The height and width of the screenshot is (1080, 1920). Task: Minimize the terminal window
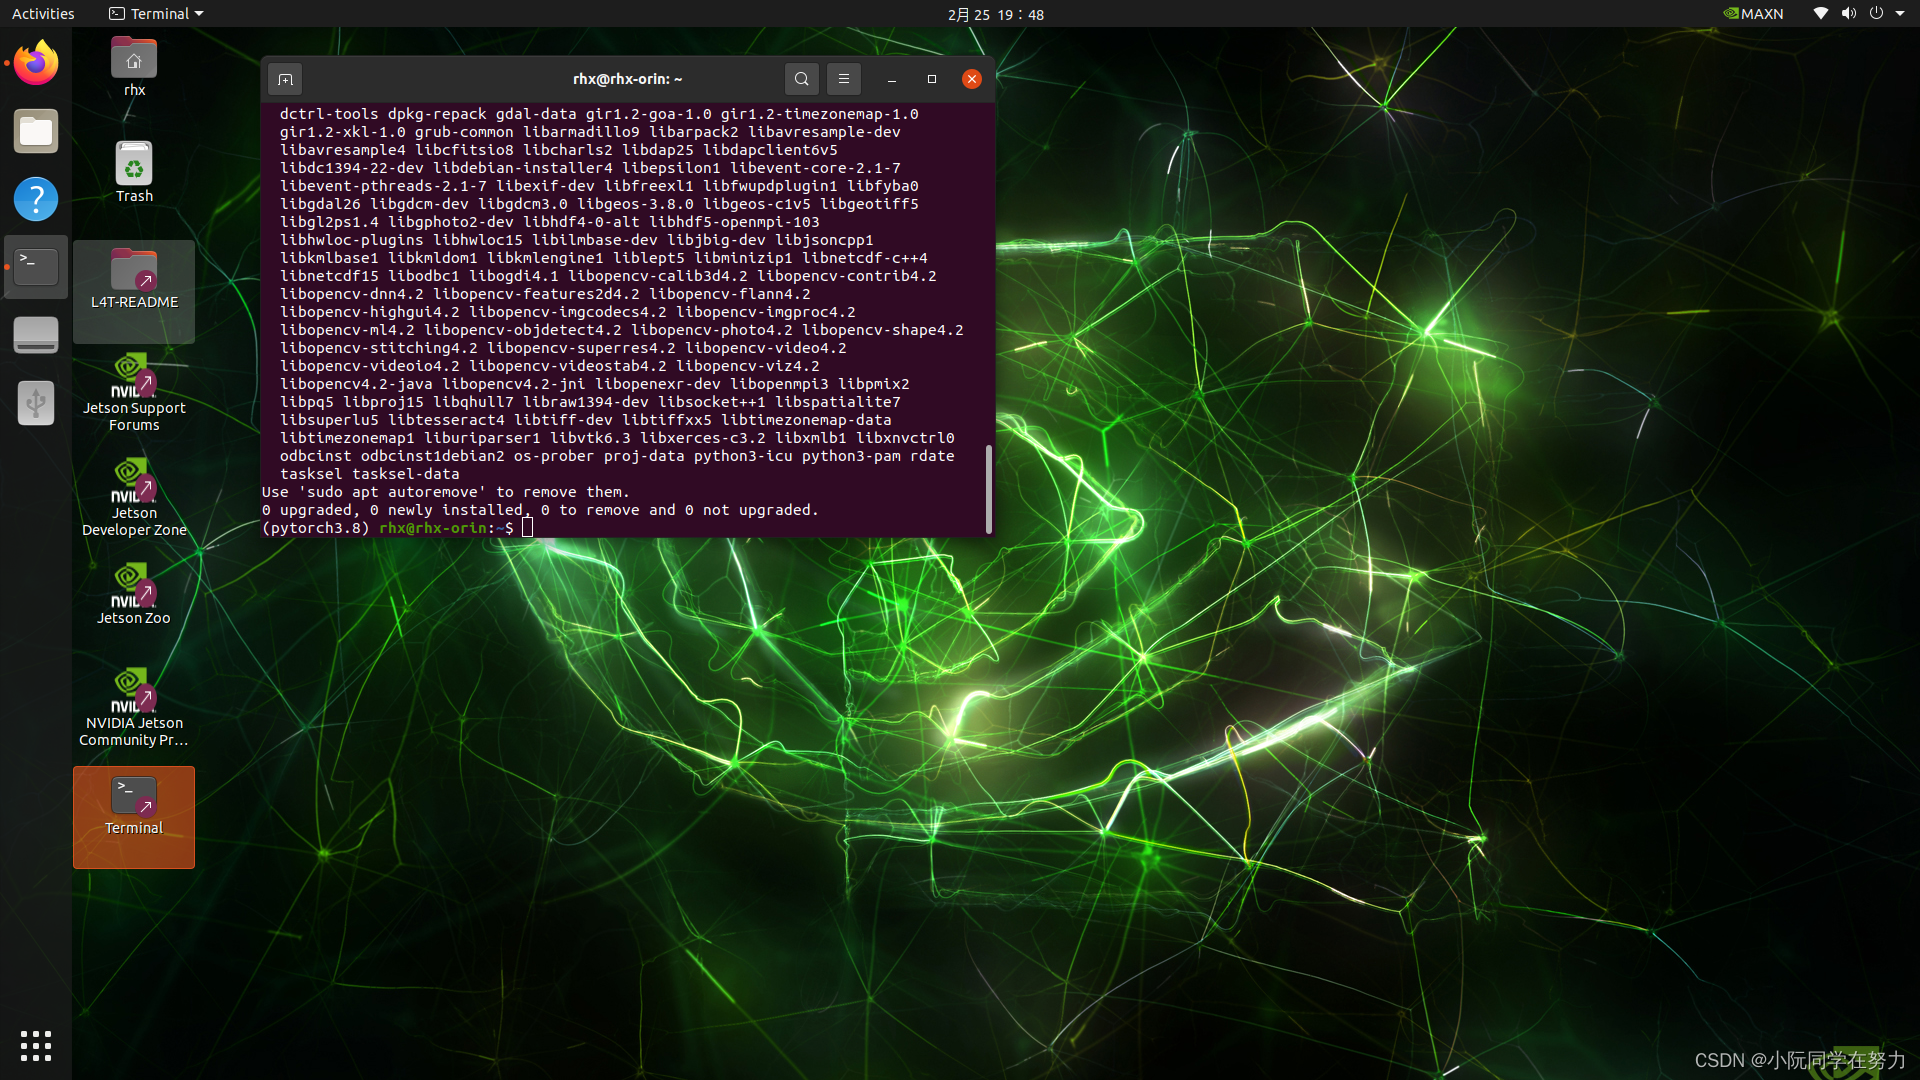[x=891, y=79]
